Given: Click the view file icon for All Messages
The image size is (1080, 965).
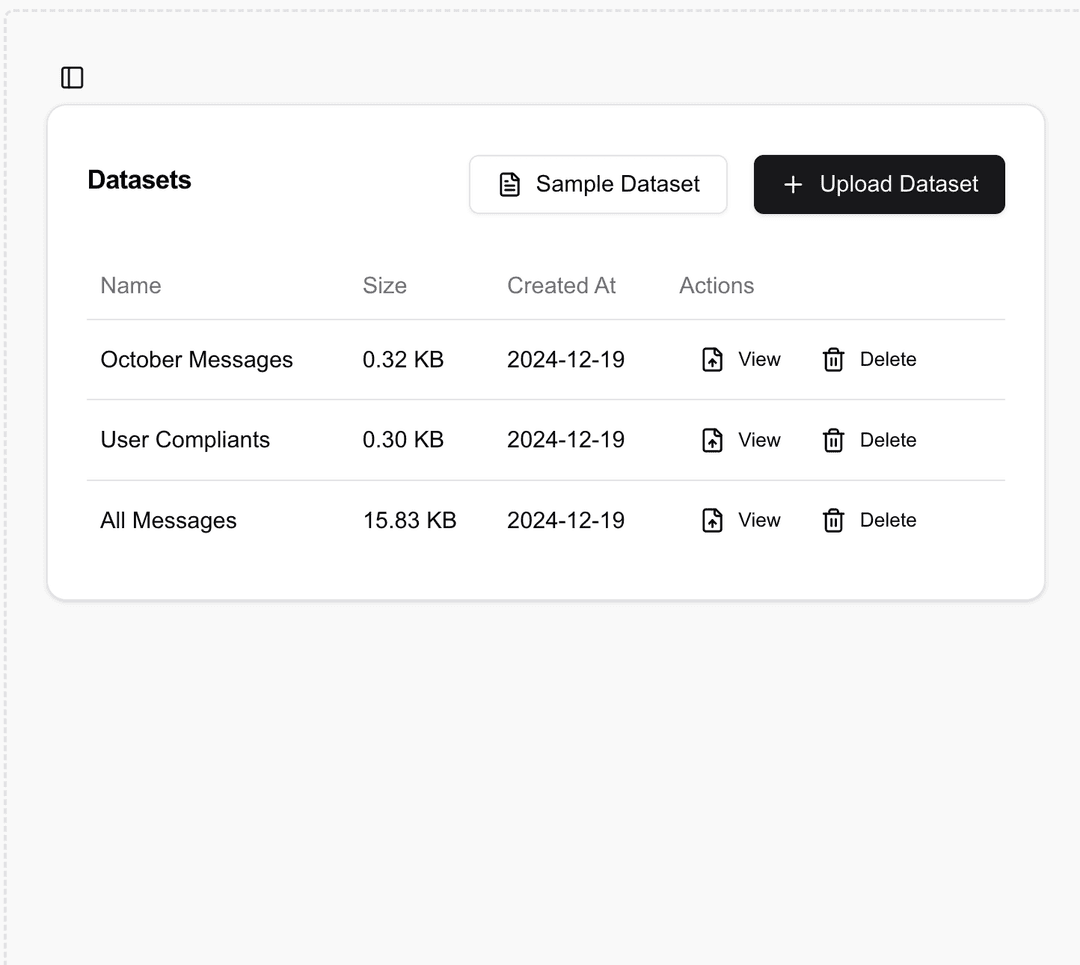Looking at the screenshot, I should point(712,521).
